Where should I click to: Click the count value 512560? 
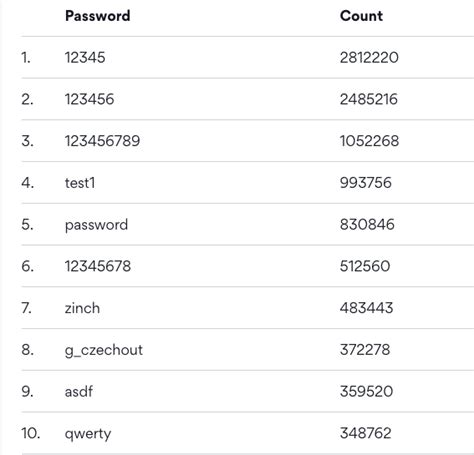click(365, 266)
